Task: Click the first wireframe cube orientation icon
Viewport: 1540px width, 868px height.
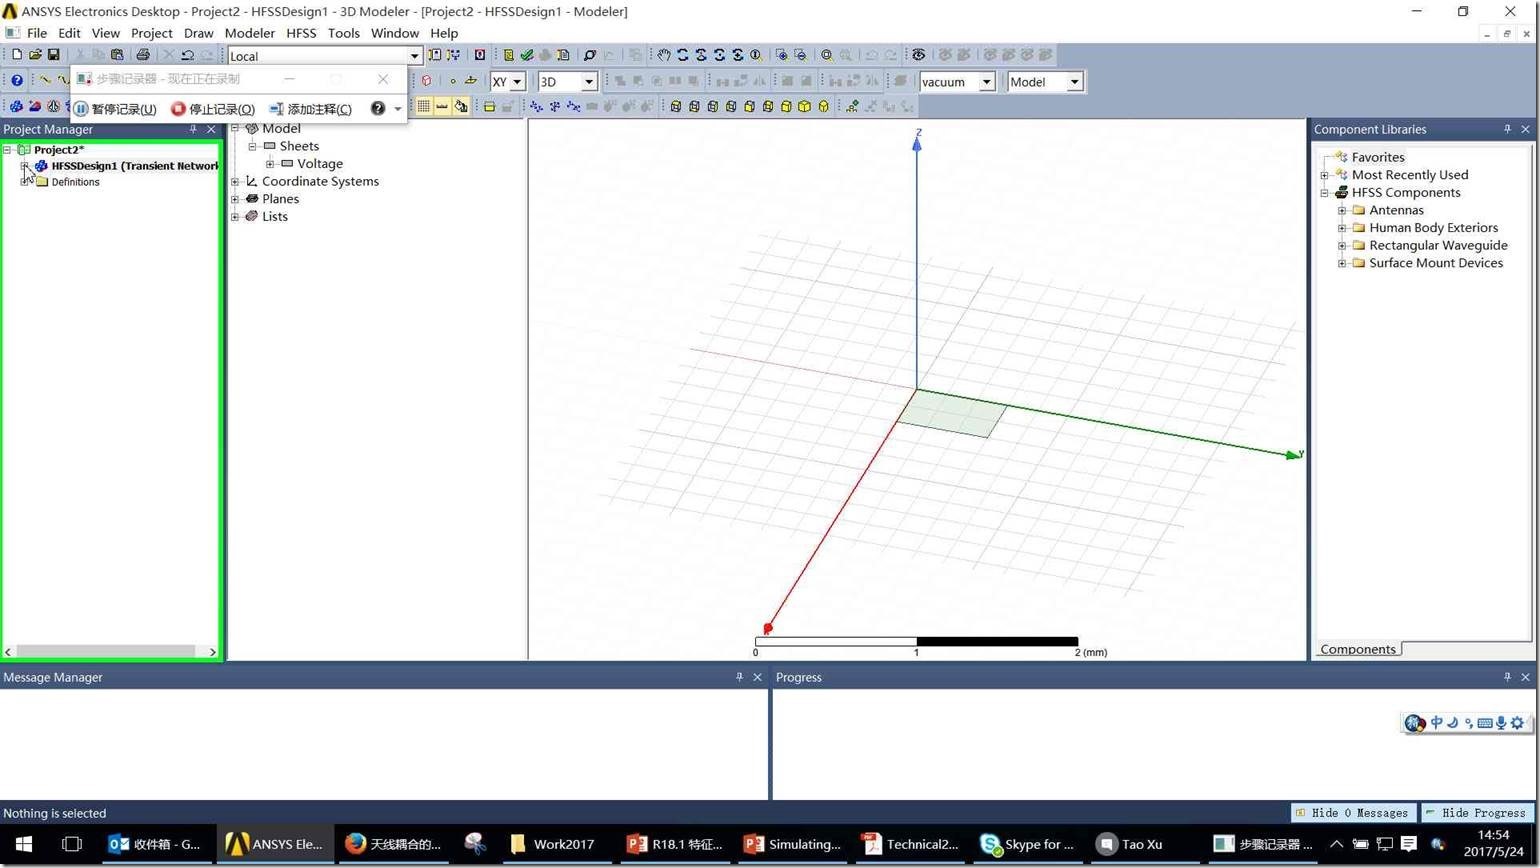Action: pos(676,106)
